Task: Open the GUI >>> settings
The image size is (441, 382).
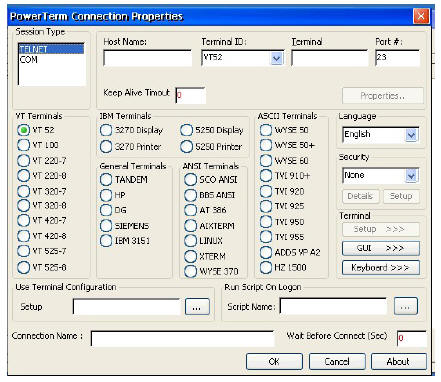Action: point(381,248)
